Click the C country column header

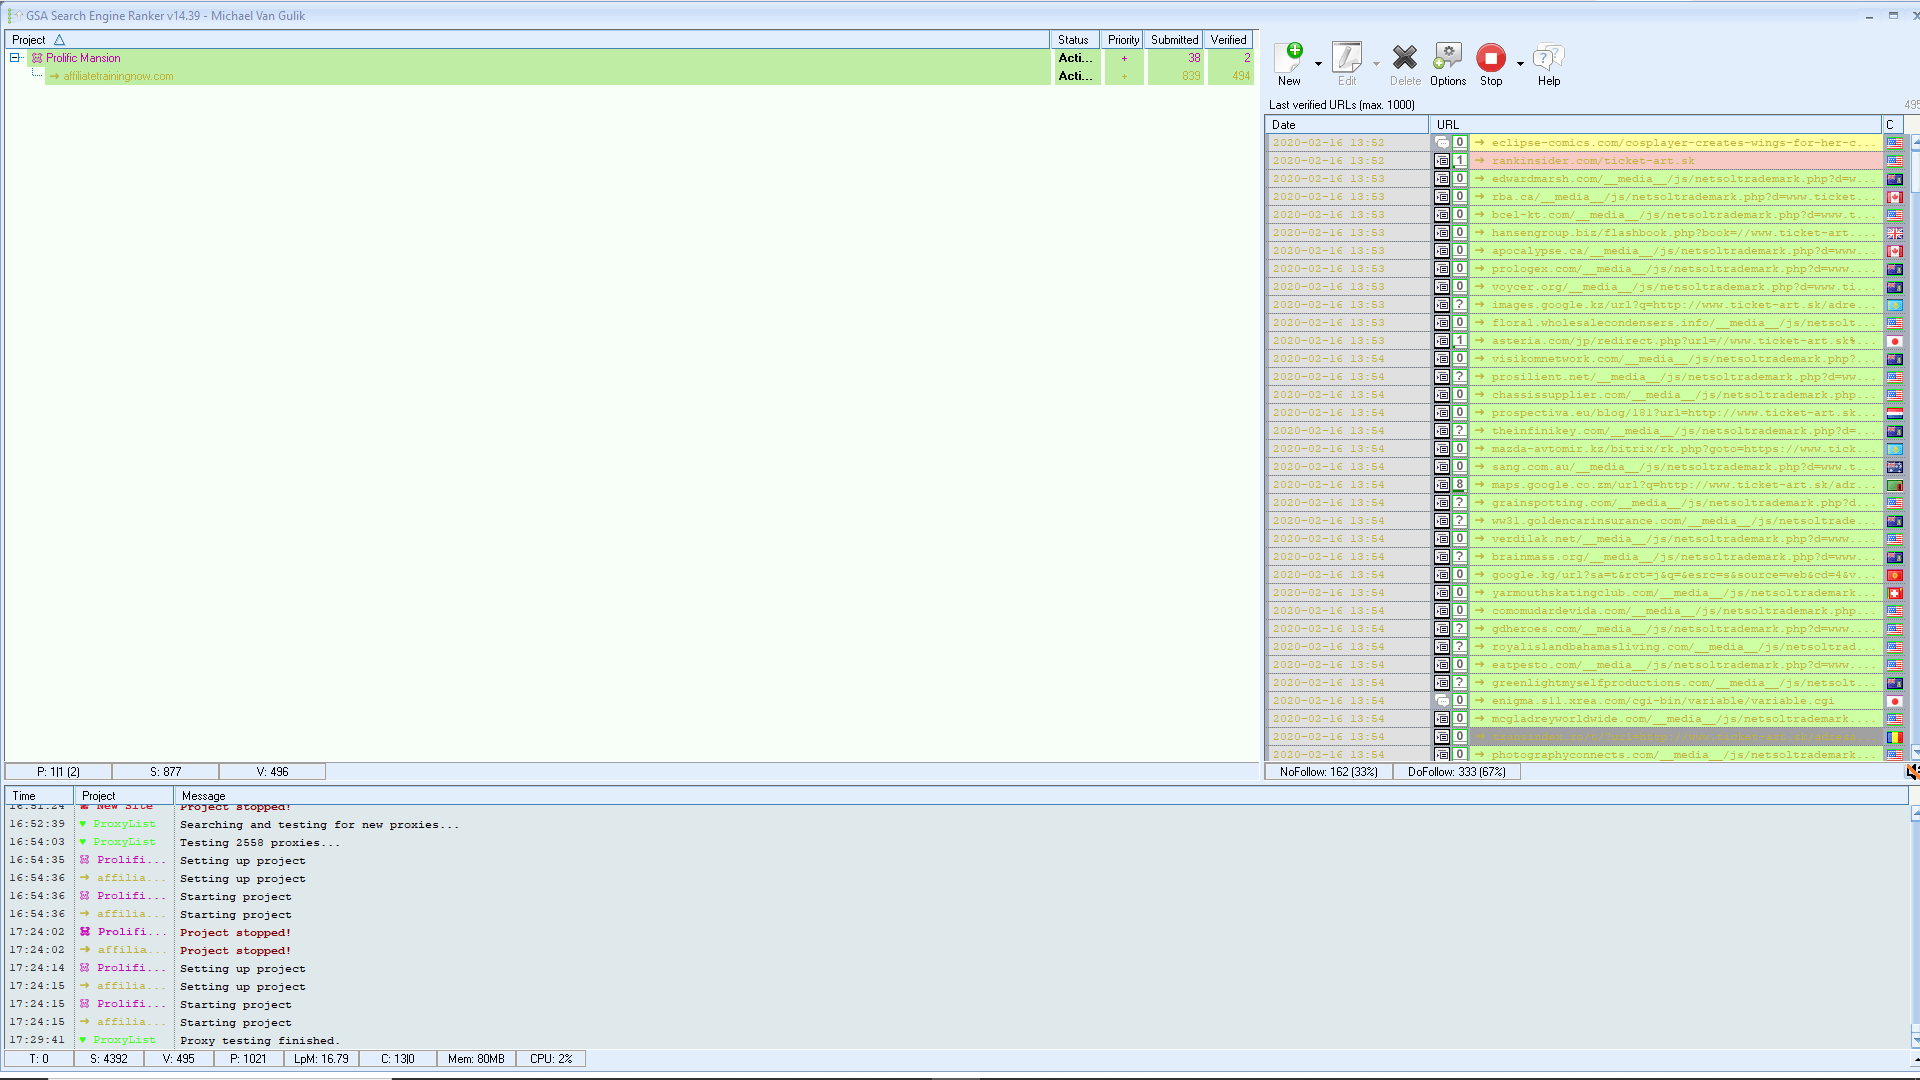pyautogui.click(x=1893, y=125)
